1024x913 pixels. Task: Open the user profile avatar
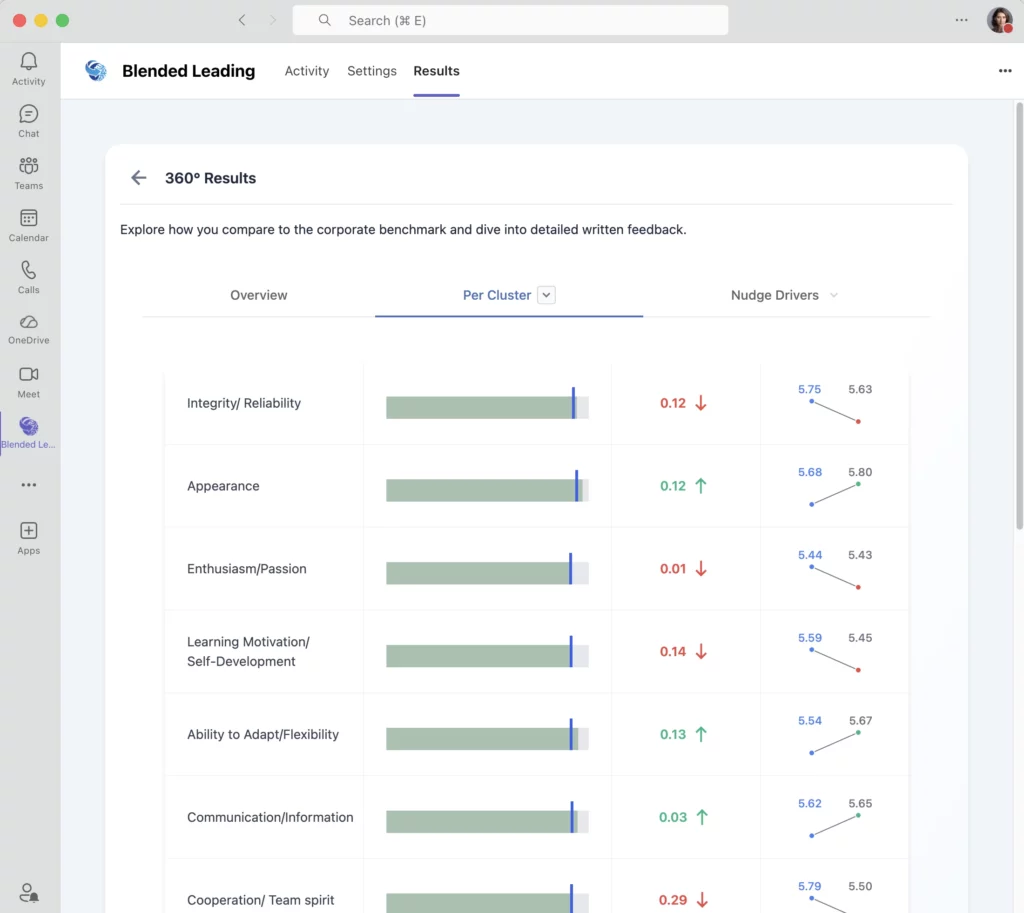[999, 20]
